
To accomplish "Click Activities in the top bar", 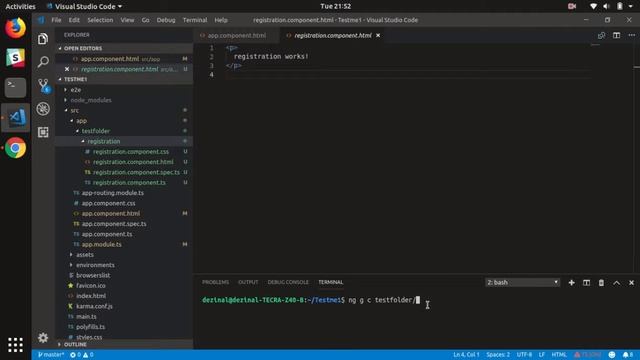I will point(20,7).
